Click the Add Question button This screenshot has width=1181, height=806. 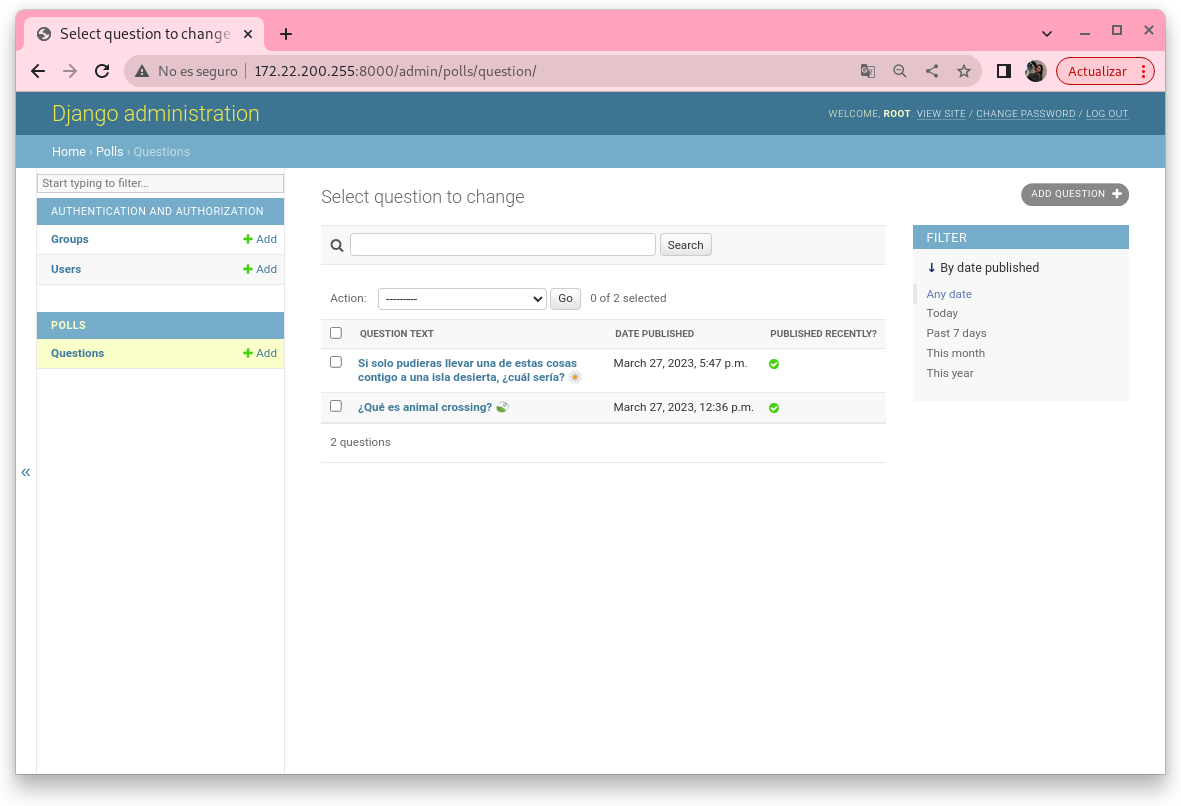tap(1074, 194)
